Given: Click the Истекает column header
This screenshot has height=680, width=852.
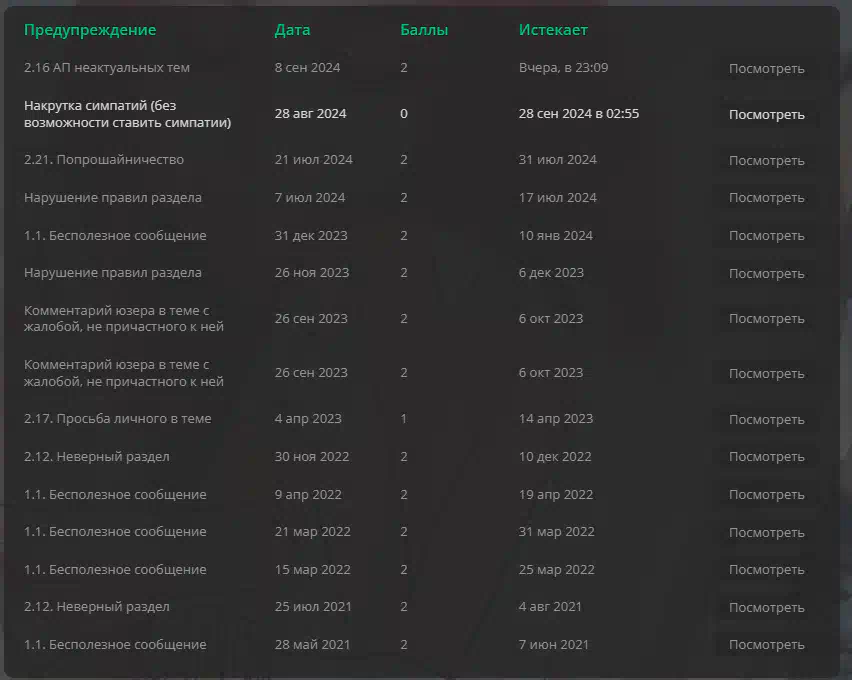Looking at the screenshot, I should point(553,30).
